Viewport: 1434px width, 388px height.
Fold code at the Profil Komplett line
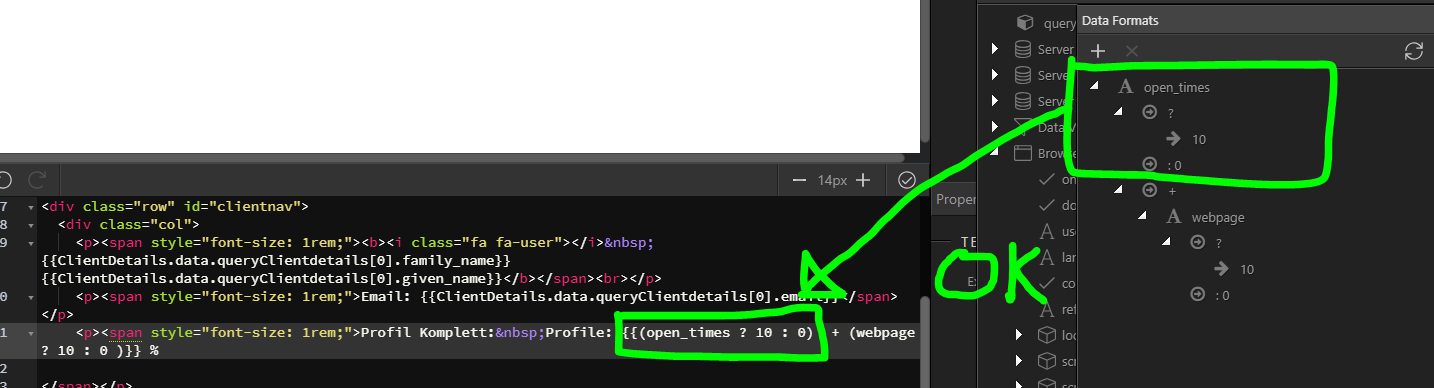pos(31,333)
